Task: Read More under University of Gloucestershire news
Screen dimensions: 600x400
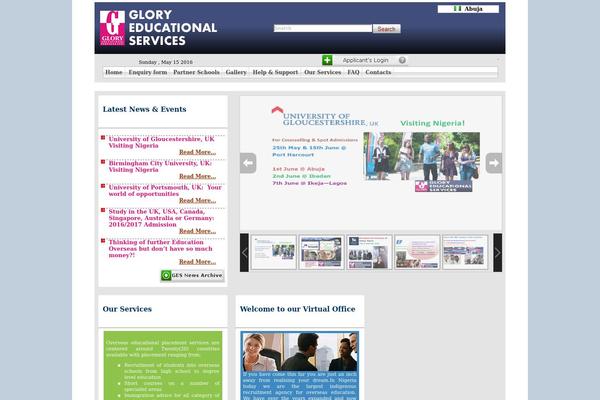Action: click(197, 152)
